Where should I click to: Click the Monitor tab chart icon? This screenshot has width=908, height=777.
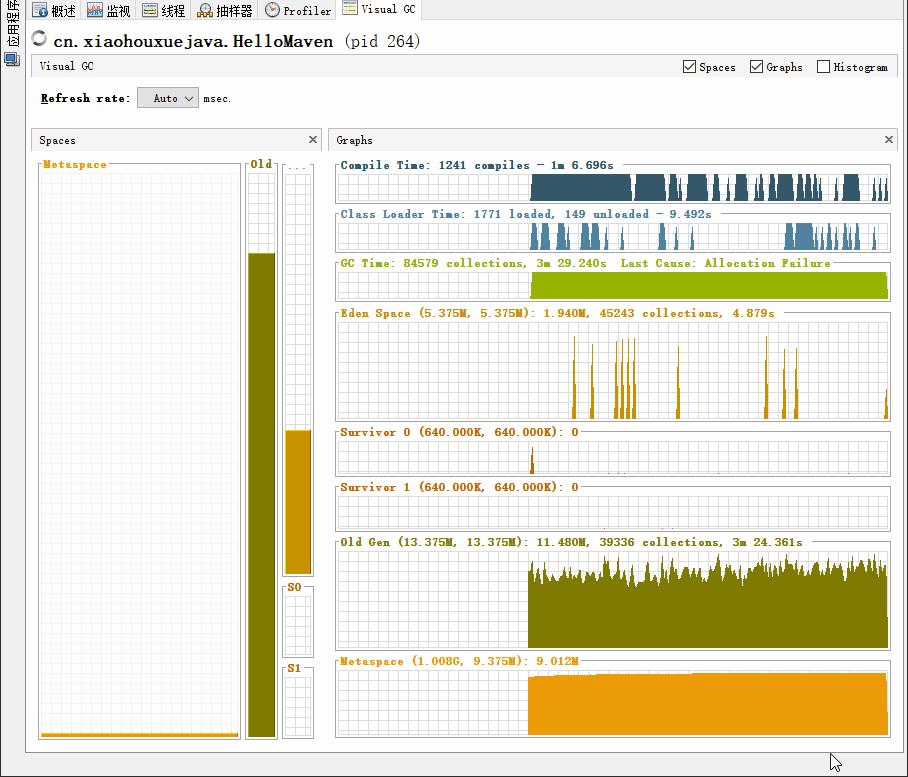coord(94,10)
